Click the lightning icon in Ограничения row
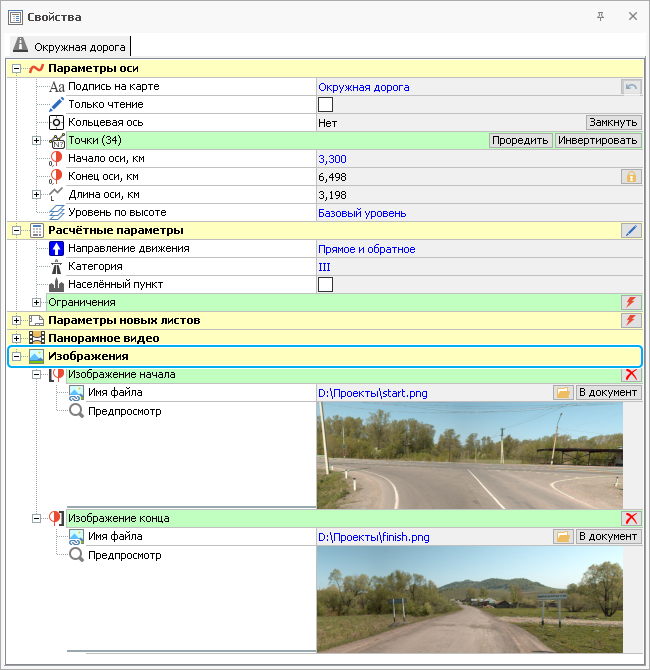 click(x=631, y=302)
